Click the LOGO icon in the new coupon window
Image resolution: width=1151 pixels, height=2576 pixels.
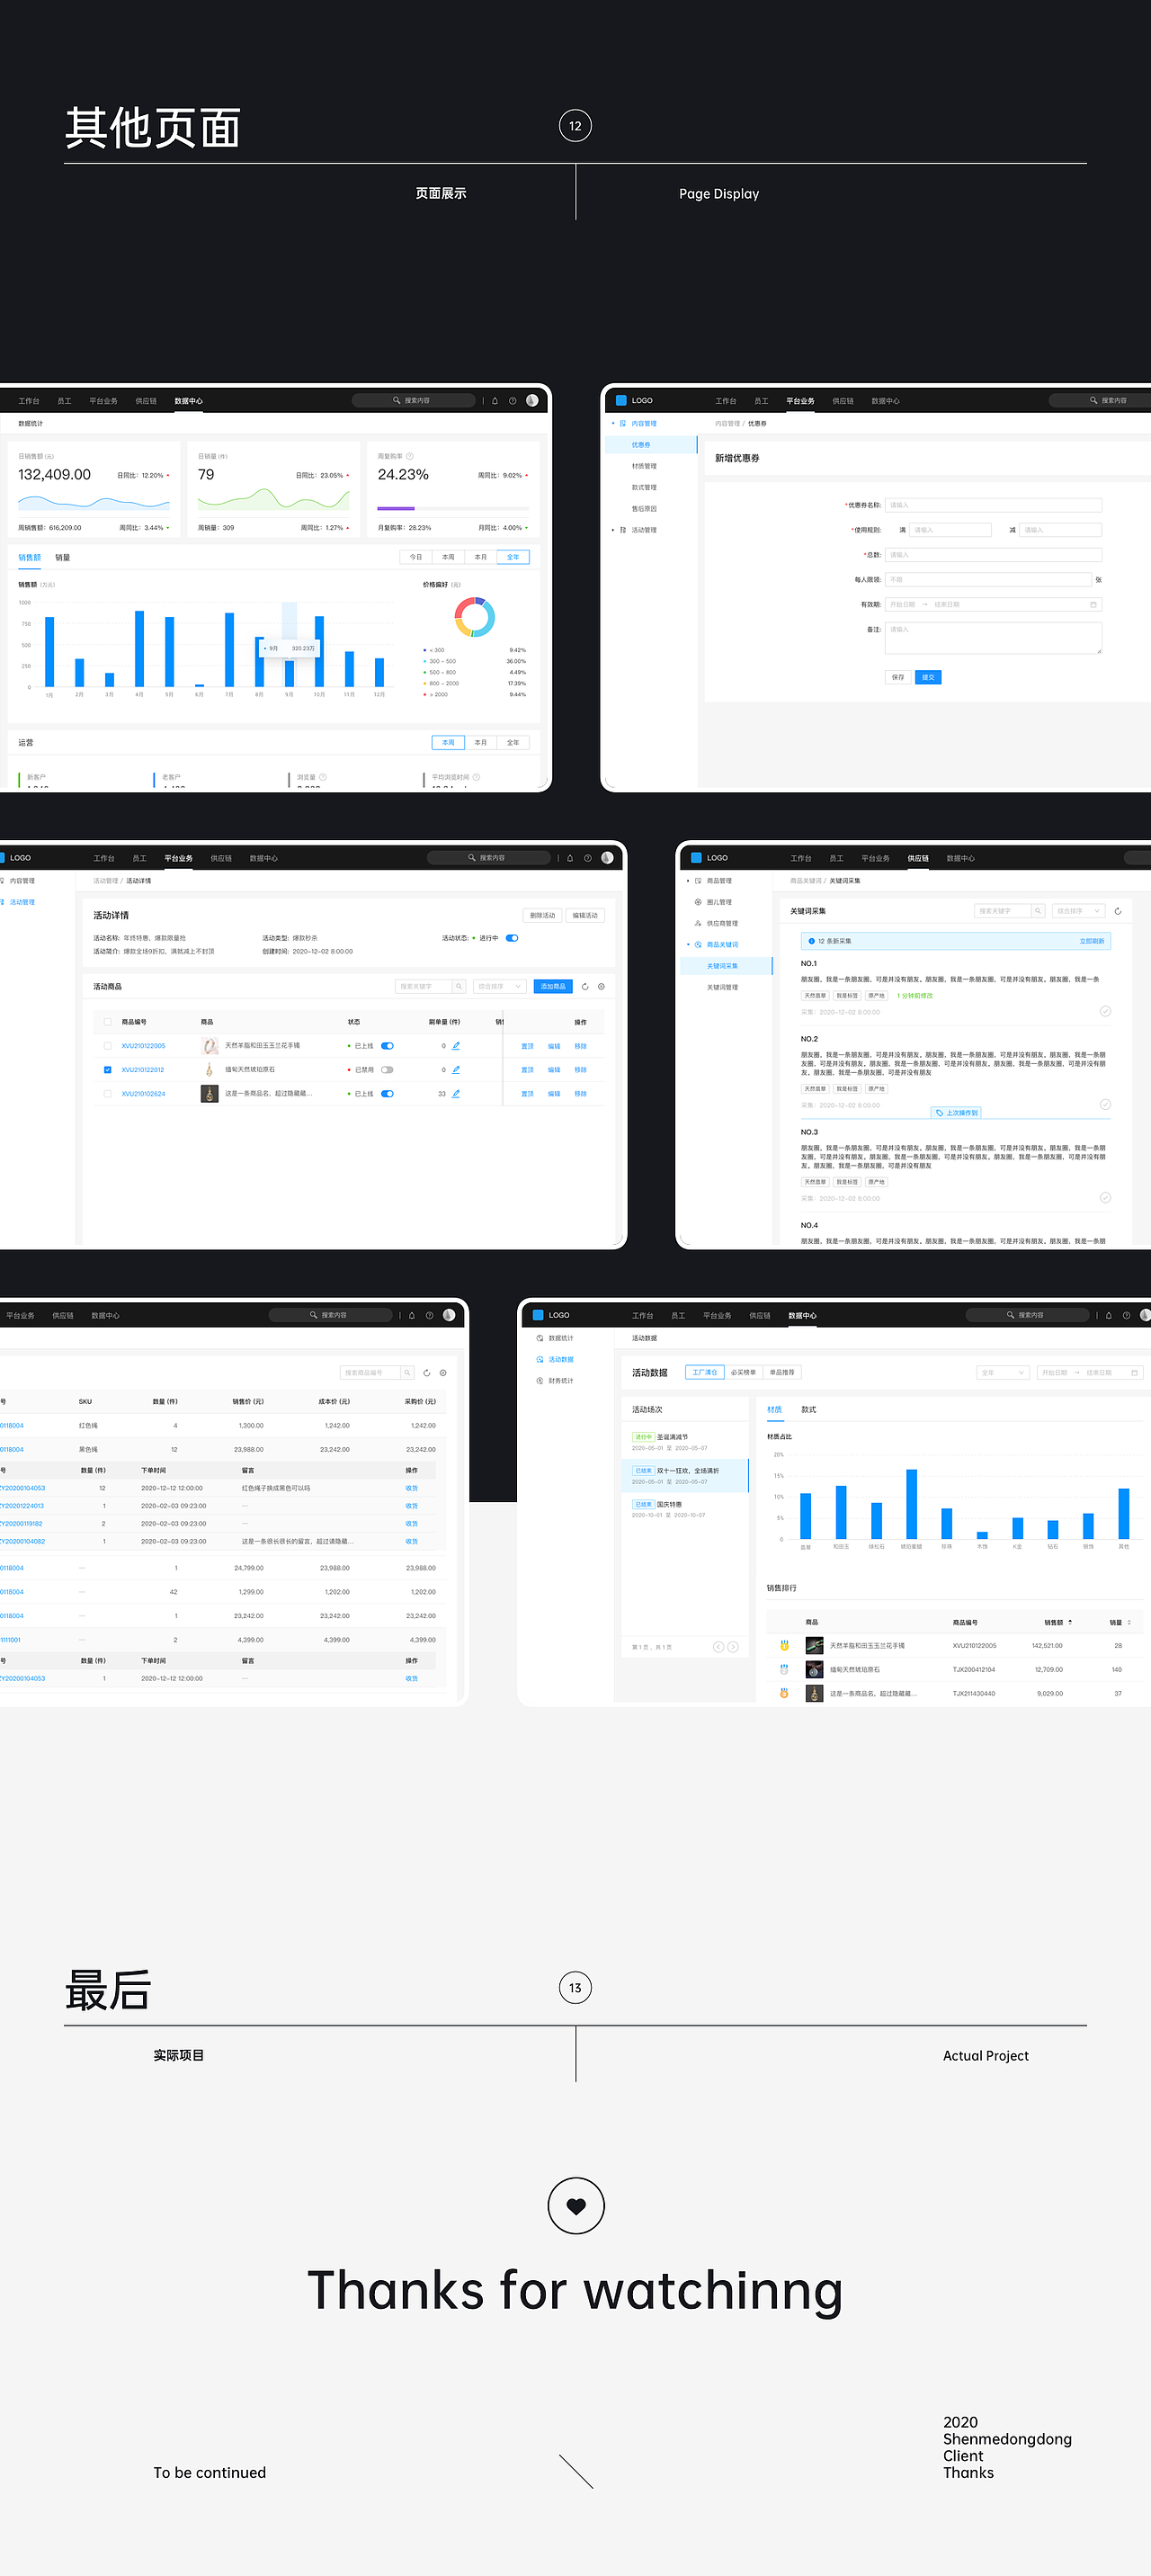click(621, 400)
